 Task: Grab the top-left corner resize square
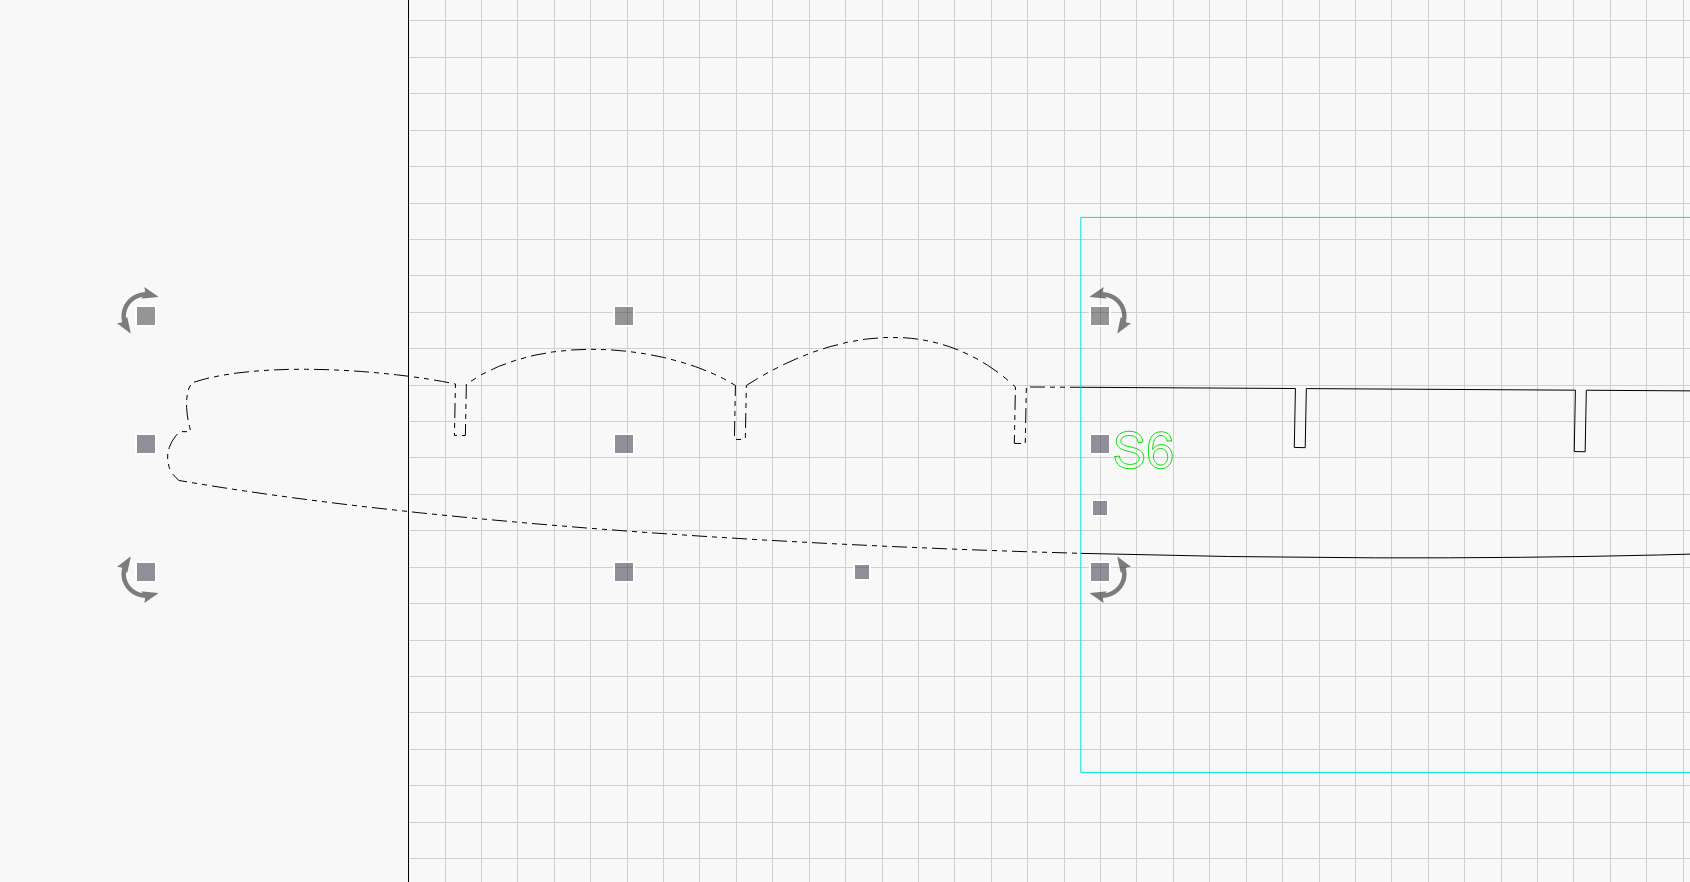(x=146, y=316)
